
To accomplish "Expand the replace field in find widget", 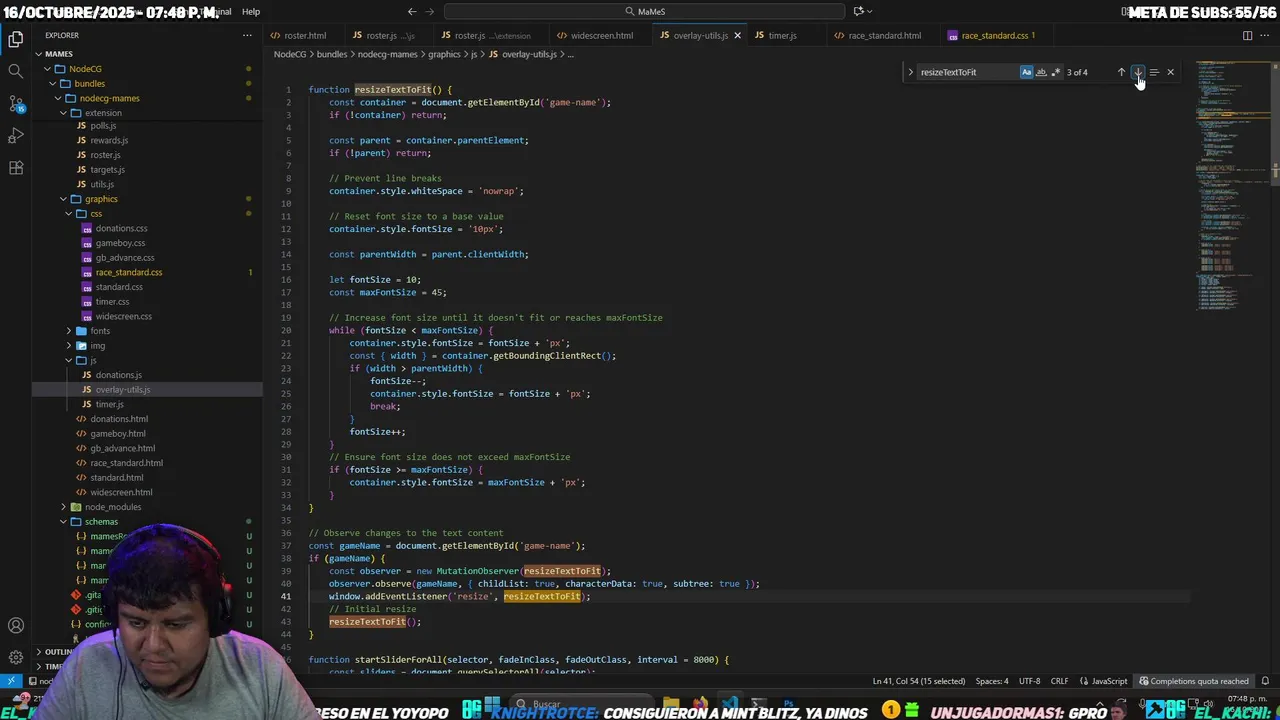I will click(910, 72).
